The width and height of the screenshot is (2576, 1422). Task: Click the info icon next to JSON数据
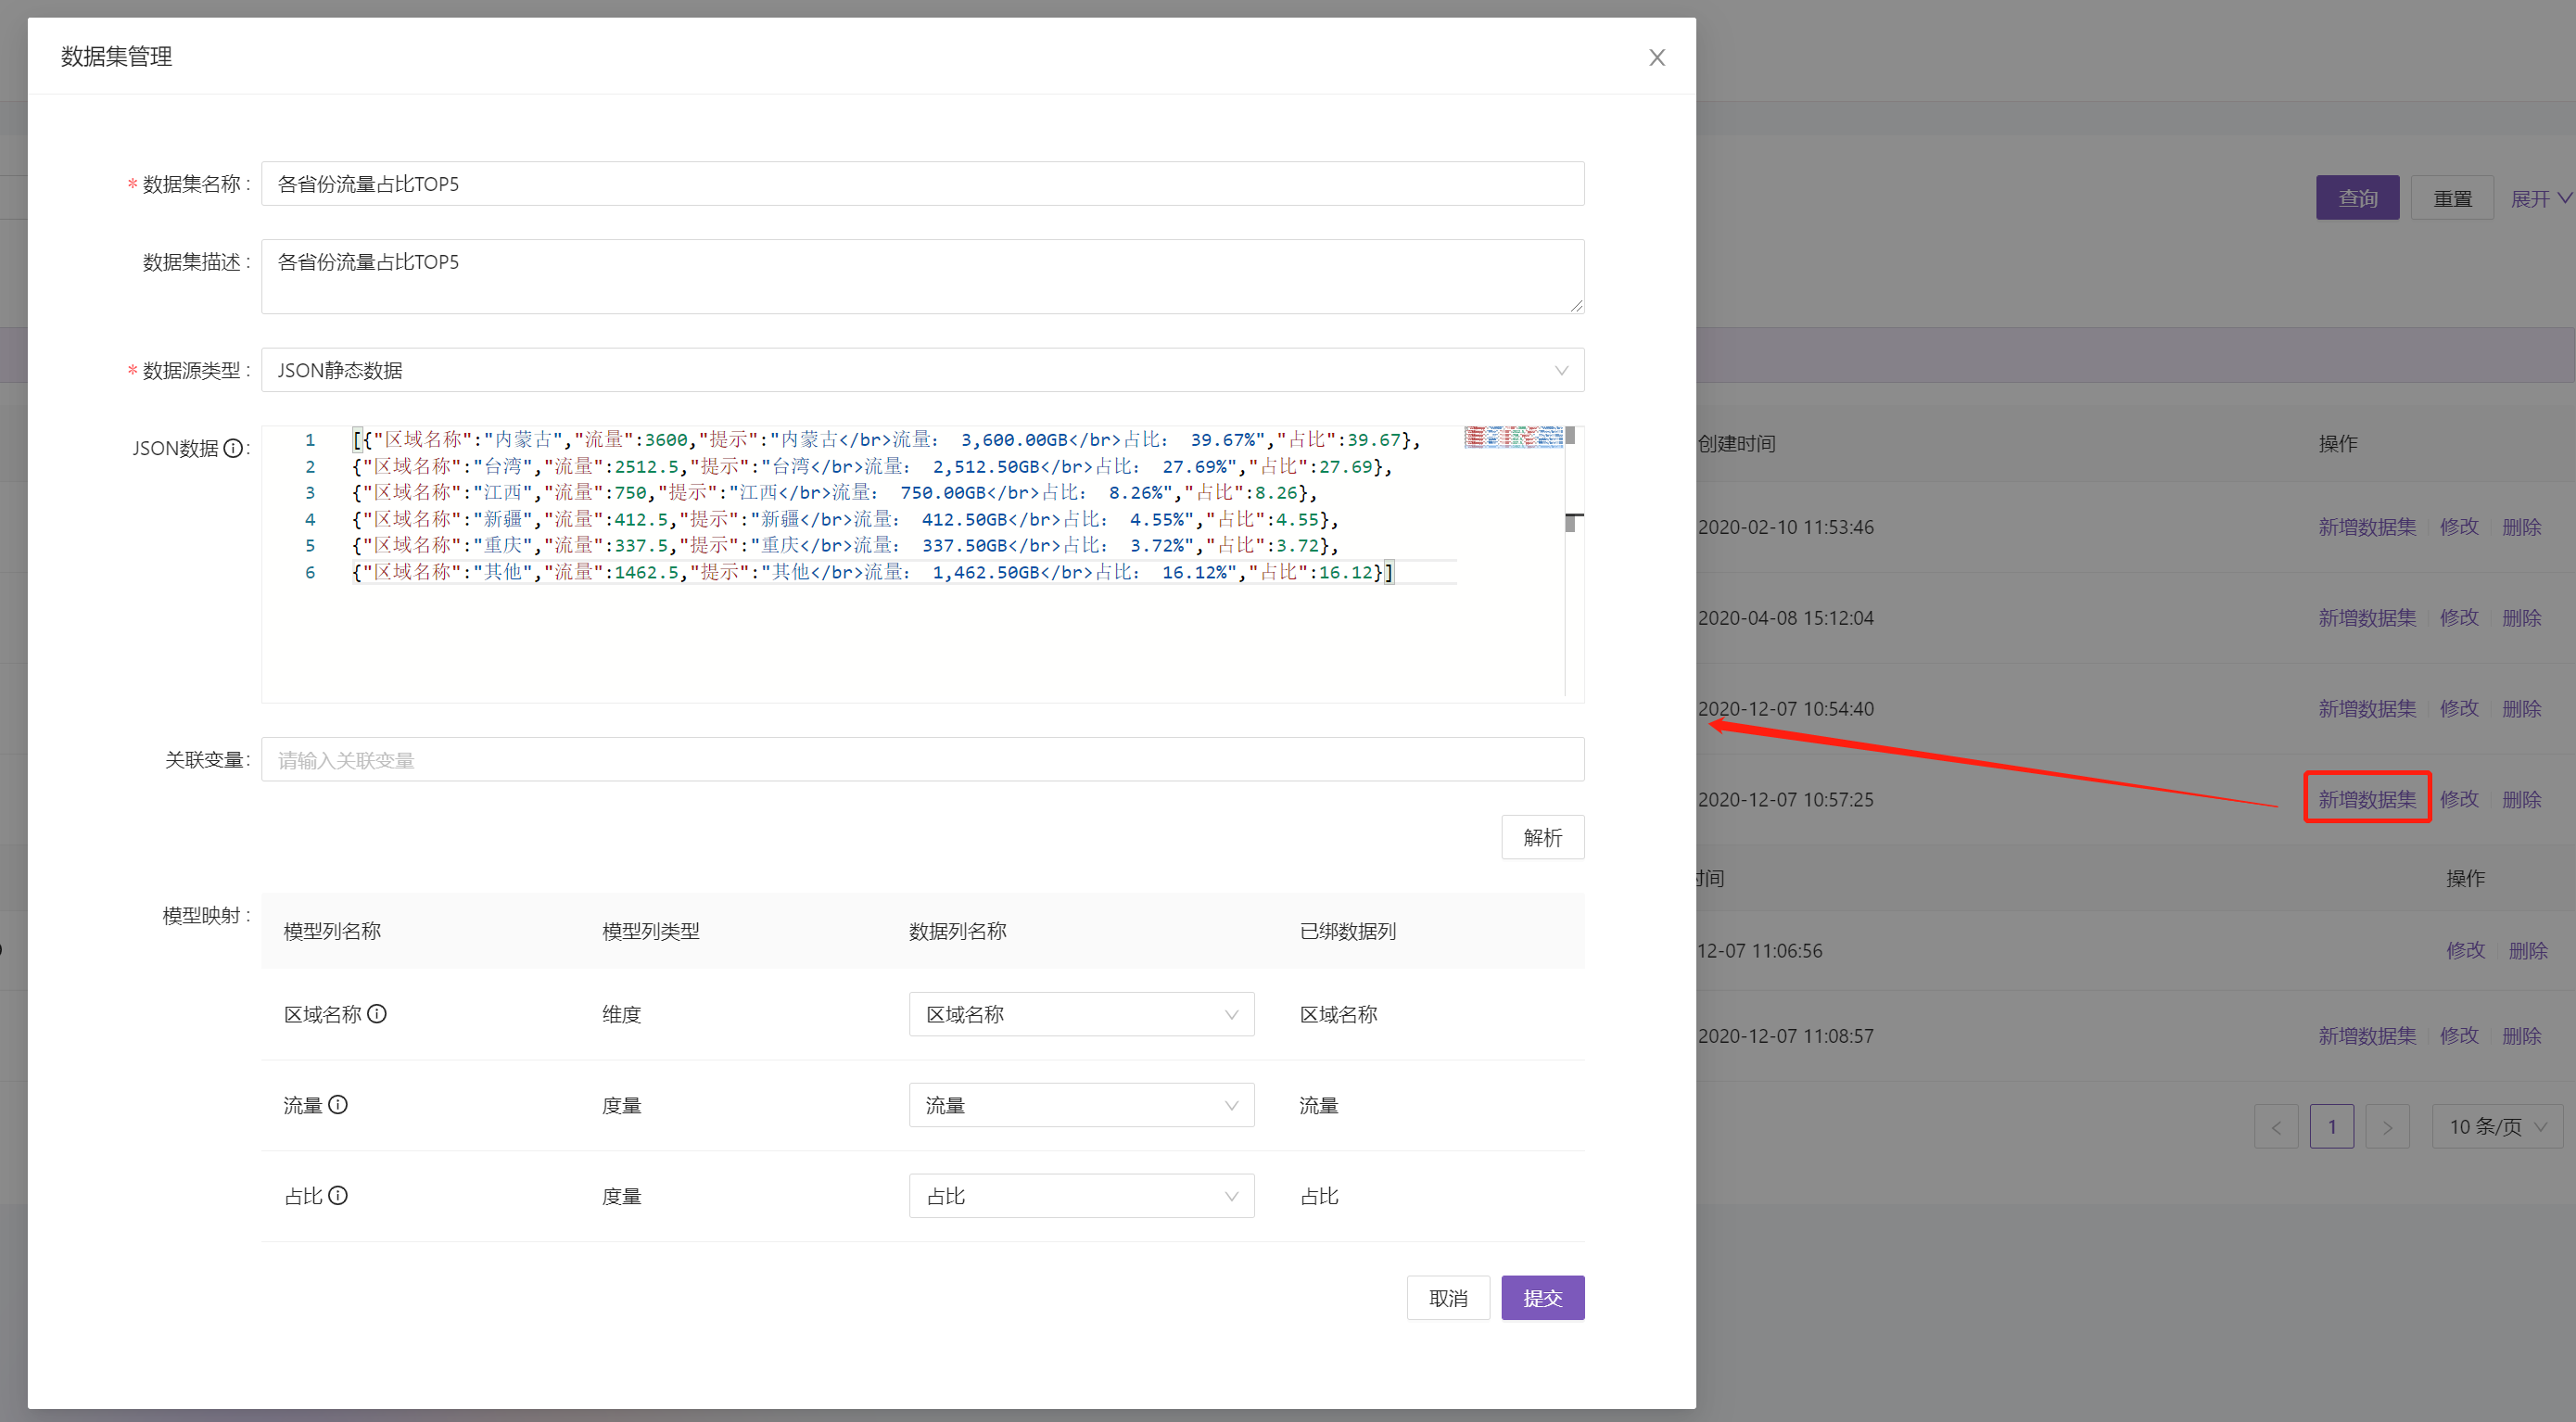pyautogui.click(x=233, y=448)
